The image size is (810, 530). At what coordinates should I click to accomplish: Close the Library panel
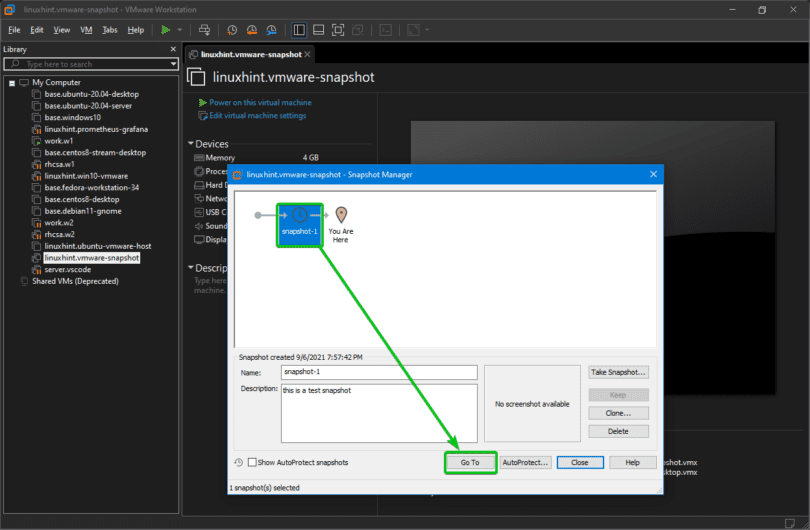click(x=173, y=49)
